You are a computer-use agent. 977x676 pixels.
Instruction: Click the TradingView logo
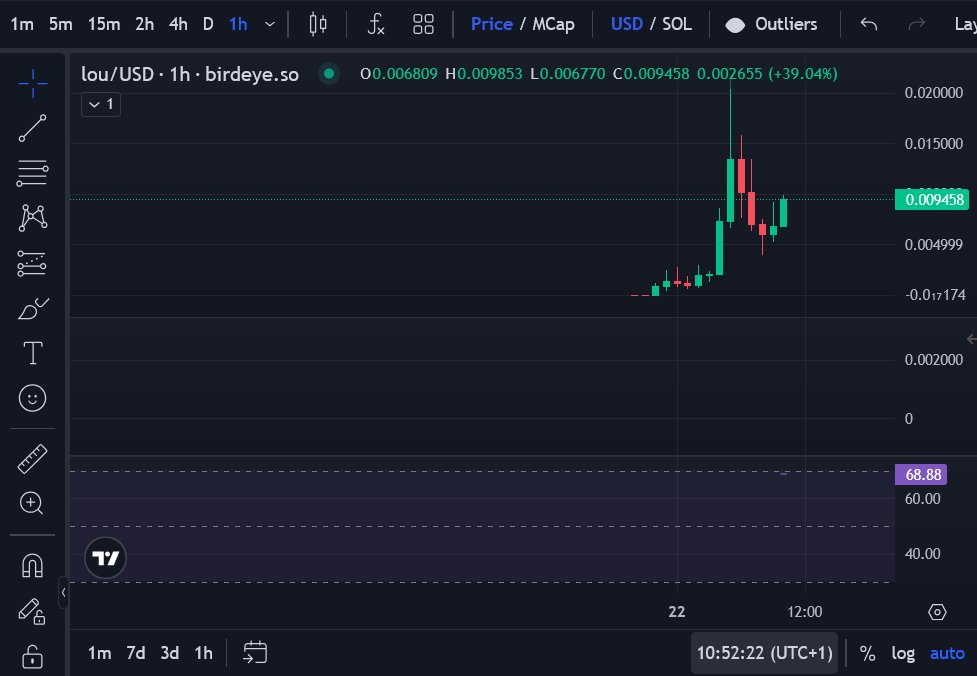click(x=105, y=558)
